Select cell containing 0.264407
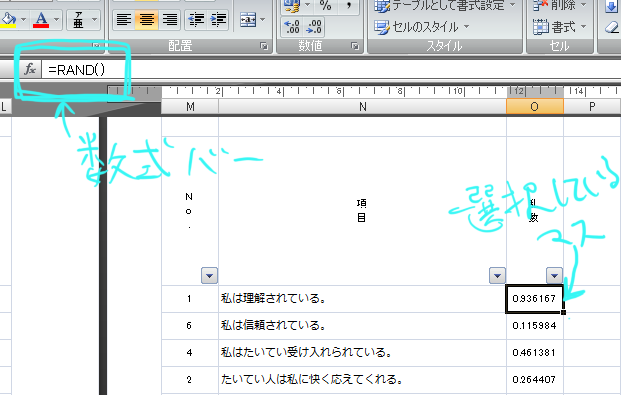This screenshot has width=621, height=395. coord(535,380)
